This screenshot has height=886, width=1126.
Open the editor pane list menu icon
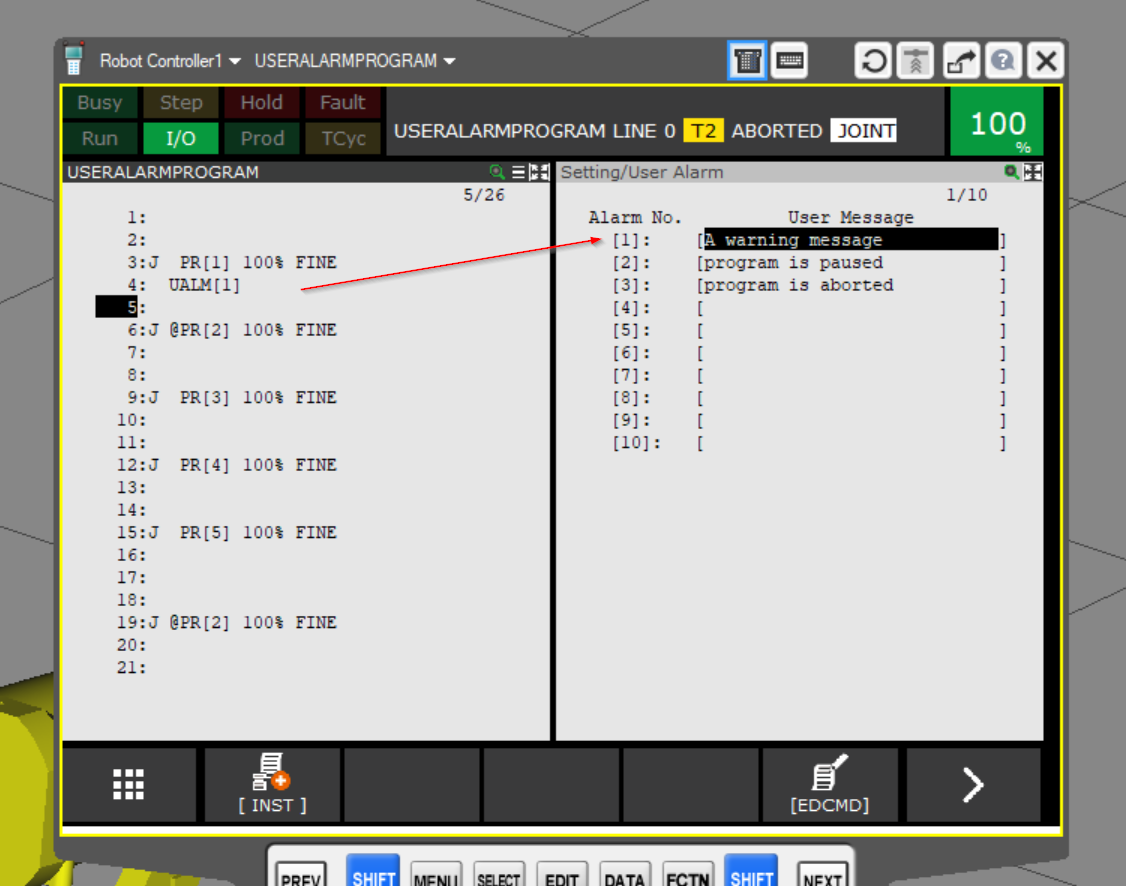(518, 172)
